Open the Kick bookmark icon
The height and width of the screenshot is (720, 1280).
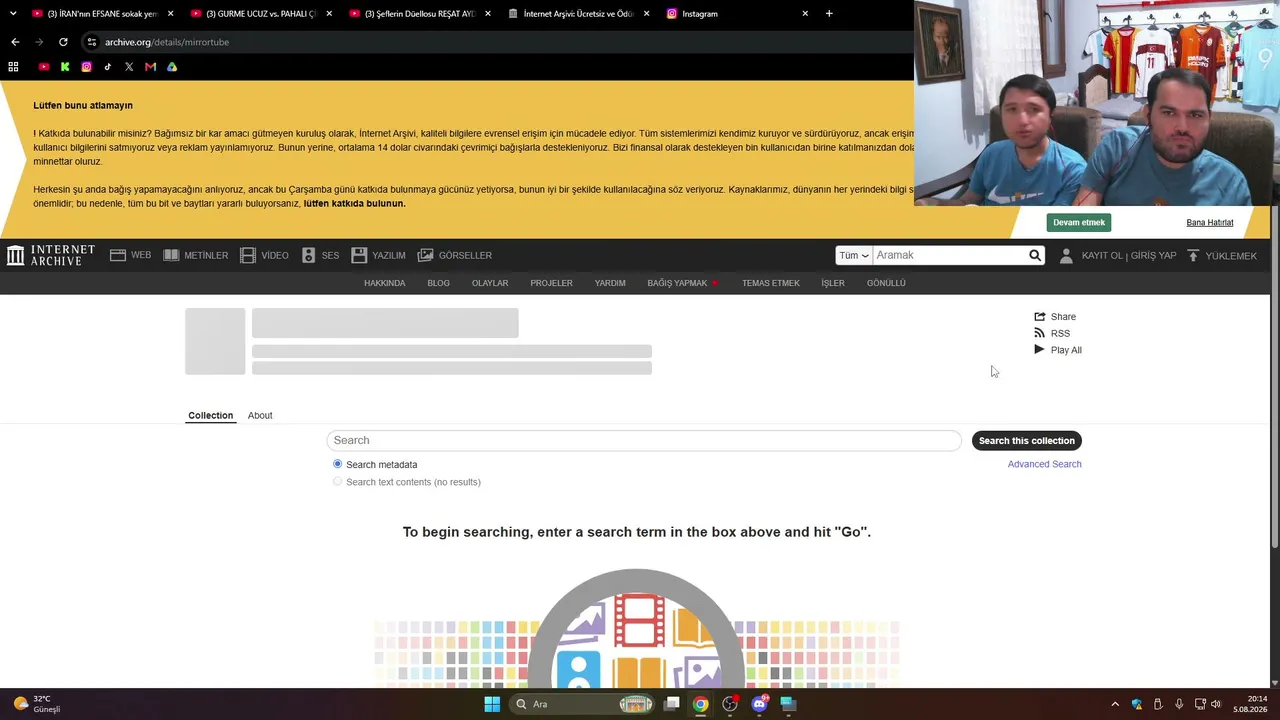point(65,67)
